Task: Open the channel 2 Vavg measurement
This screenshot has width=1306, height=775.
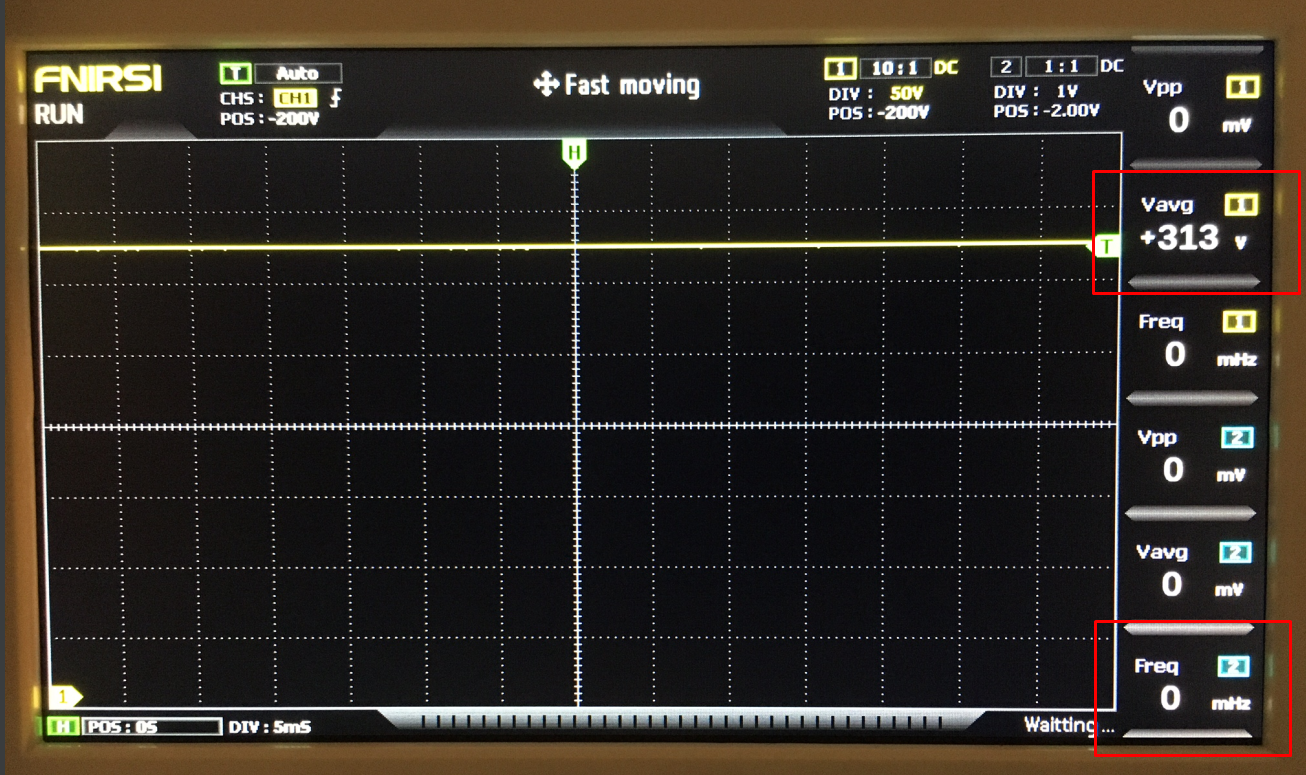Action: tap(1190, 573)
